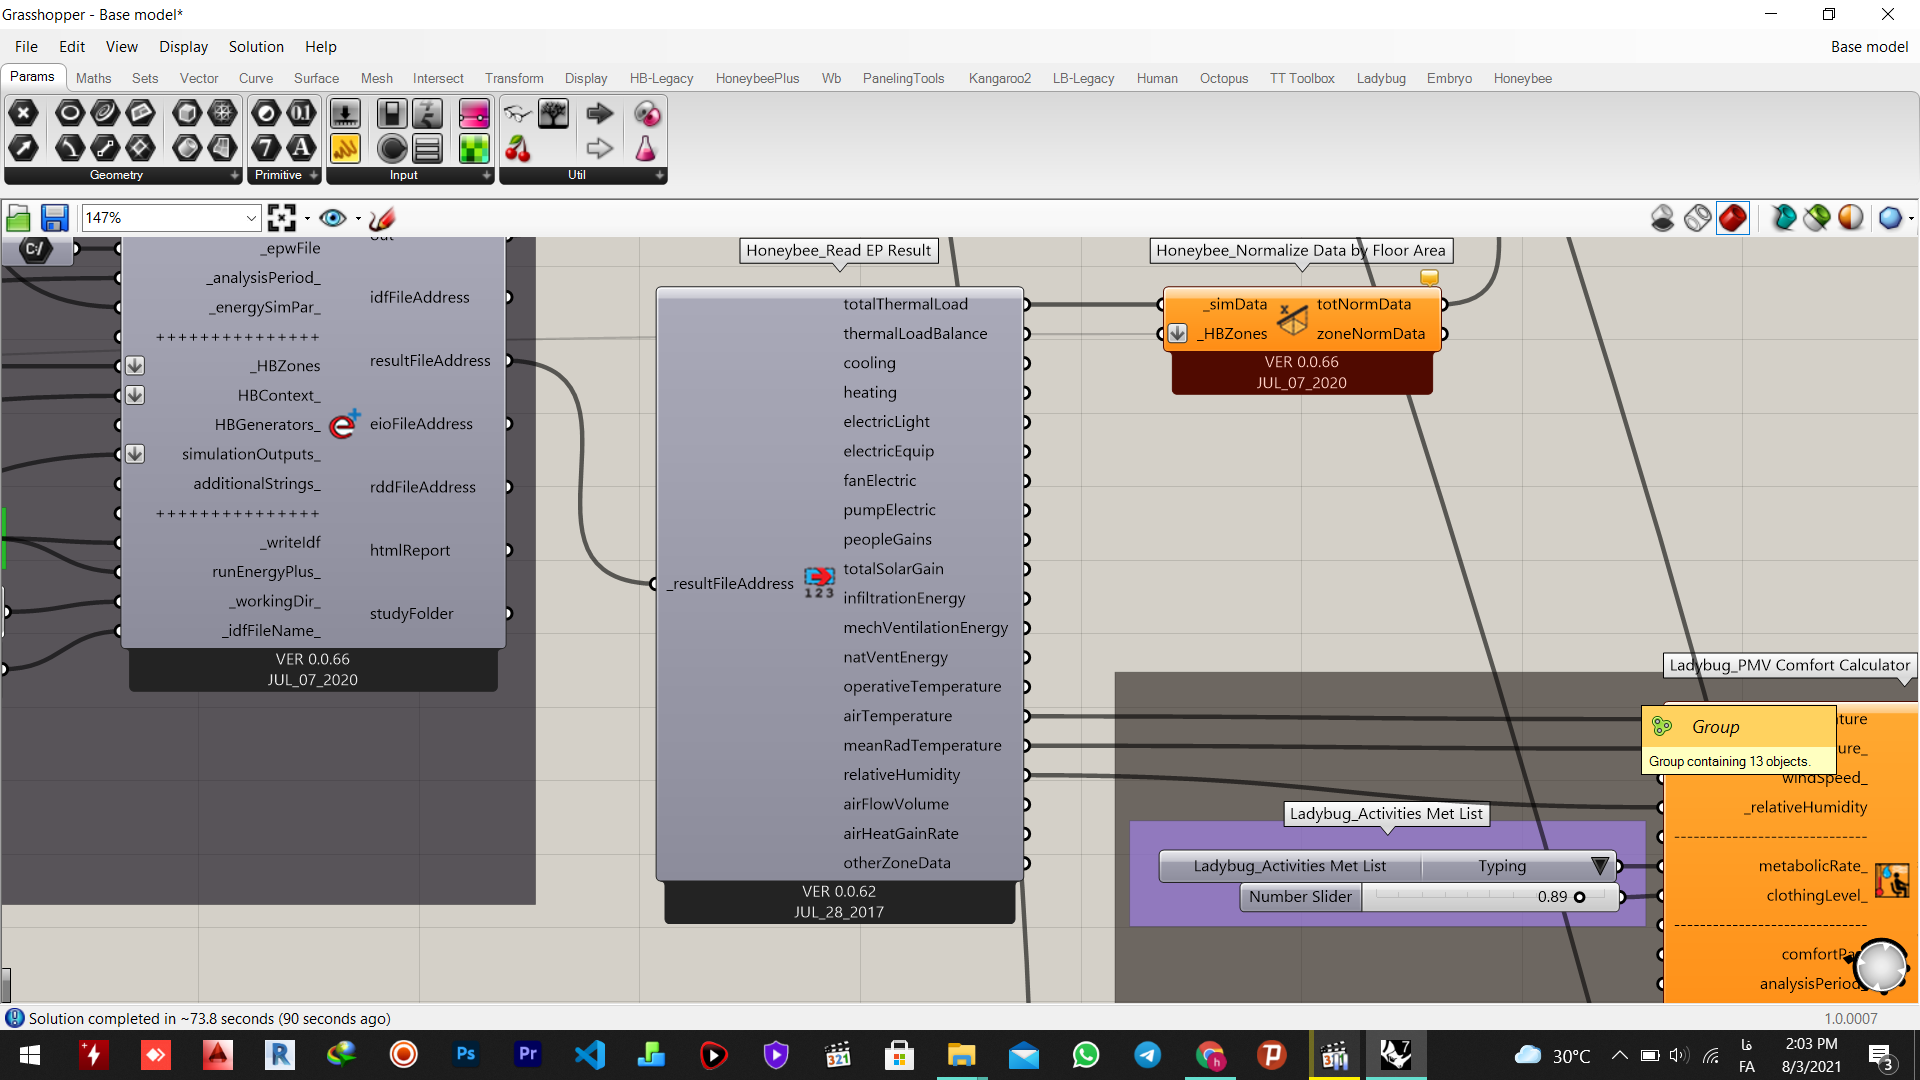The width and height of the screenshot is (1920, 1080).
Task: Click the 0.89 Number Slider handle
Action: 1580,897
